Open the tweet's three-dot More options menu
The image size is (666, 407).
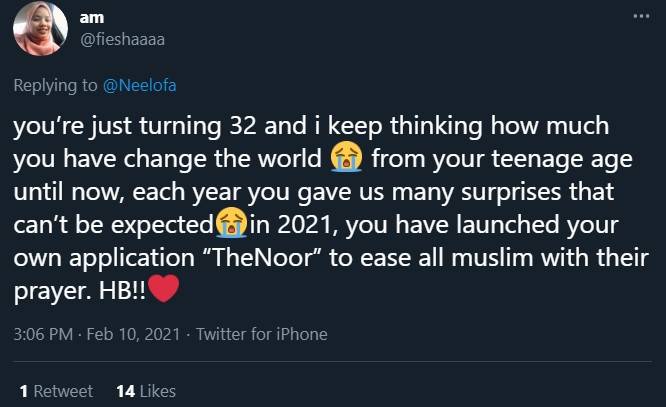(x=641, y=17)
